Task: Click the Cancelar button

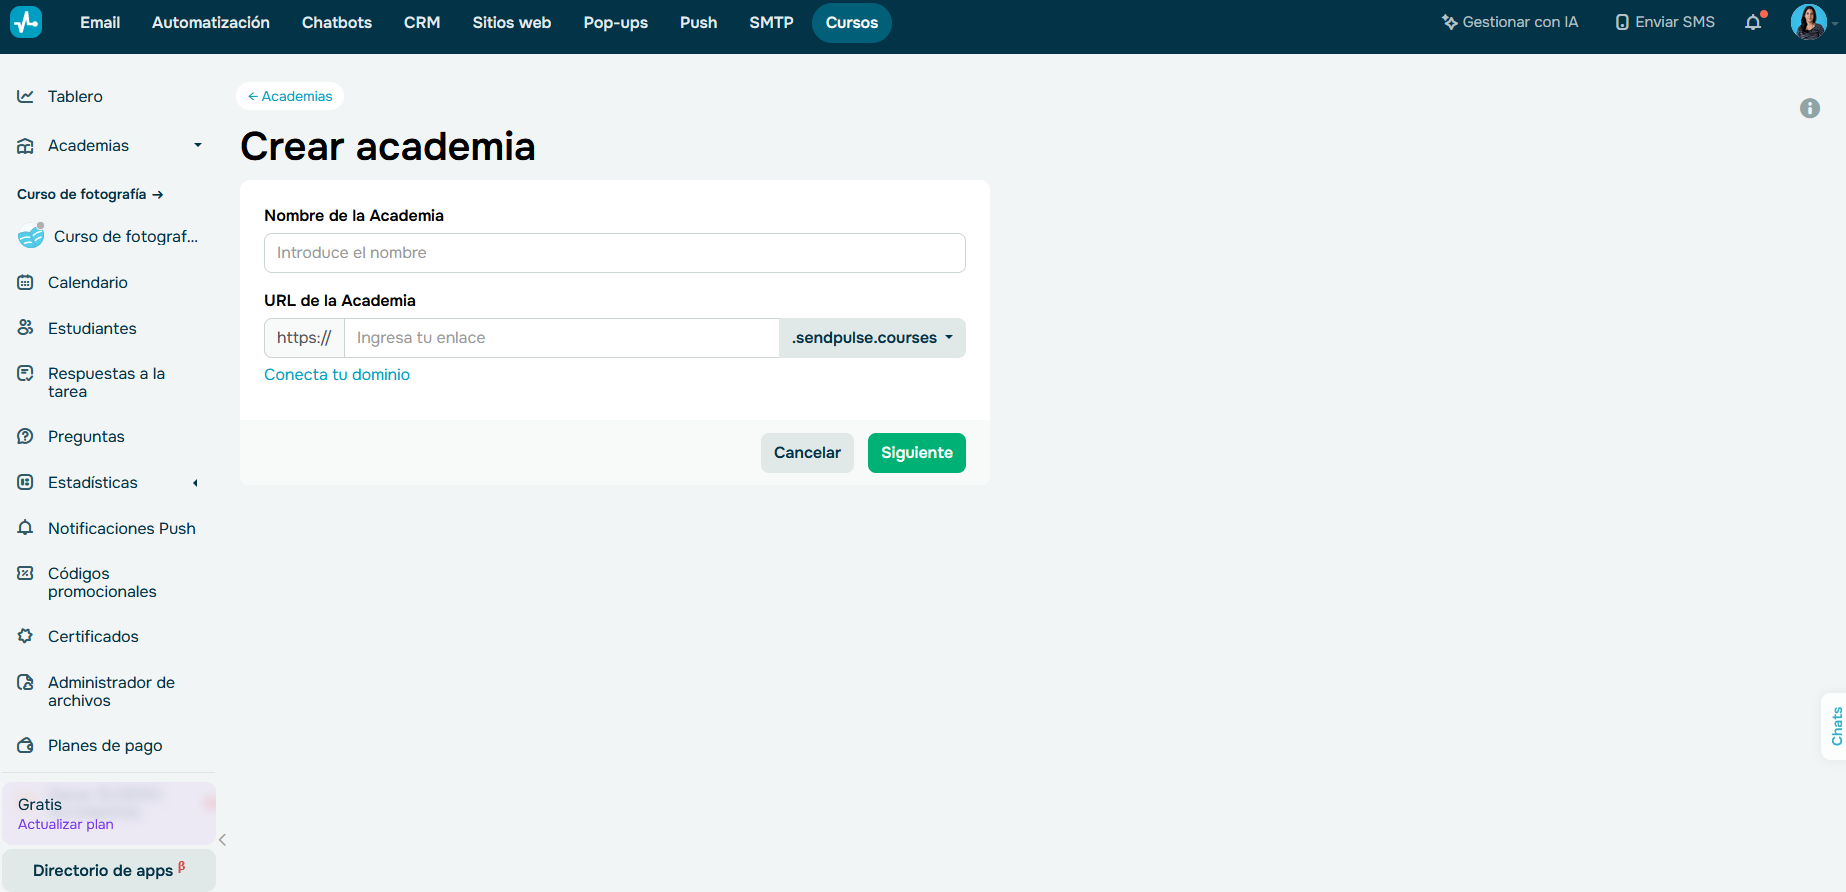Action: pos(807,453)
